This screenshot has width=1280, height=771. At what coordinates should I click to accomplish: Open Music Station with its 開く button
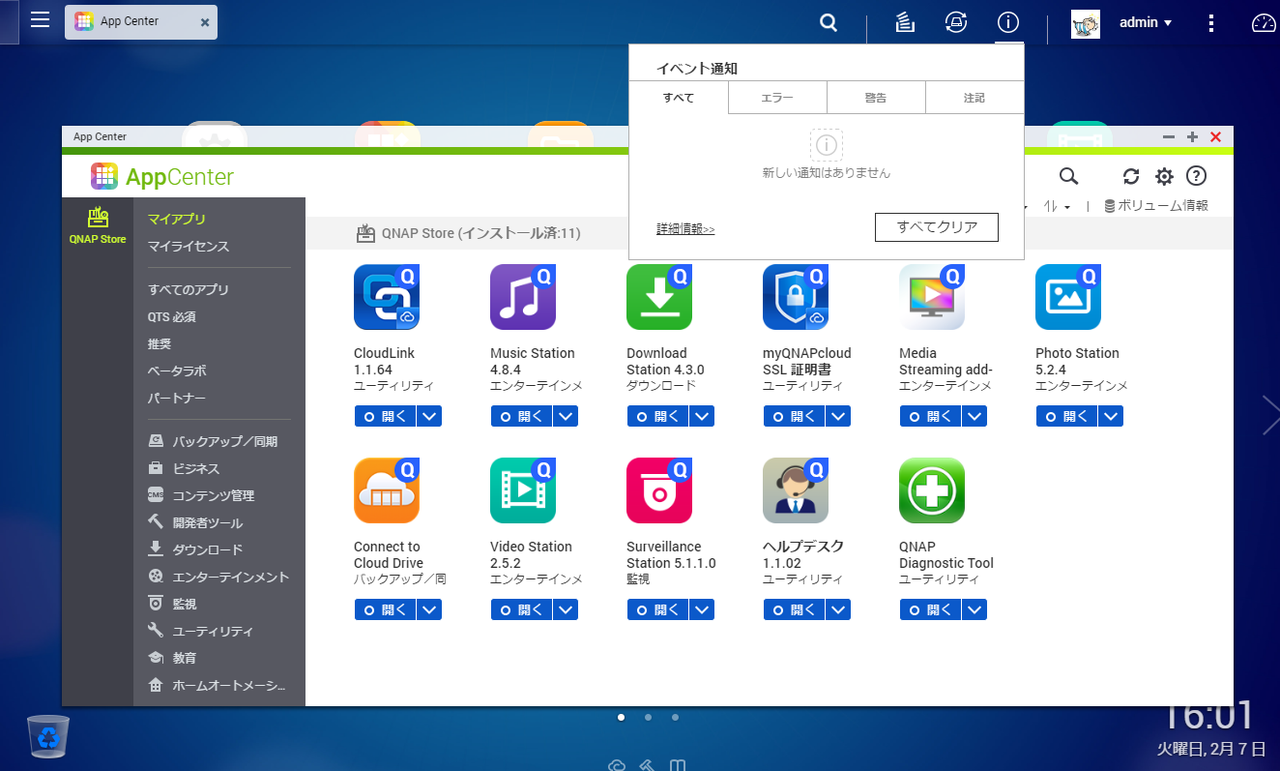522,416
